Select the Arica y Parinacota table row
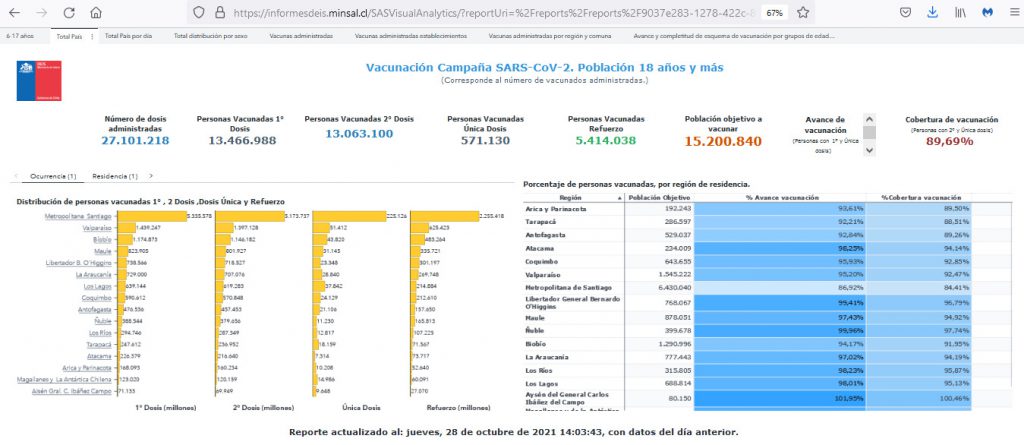The width and height of the screenshot is (1024, 445). [x=747, y=208]
